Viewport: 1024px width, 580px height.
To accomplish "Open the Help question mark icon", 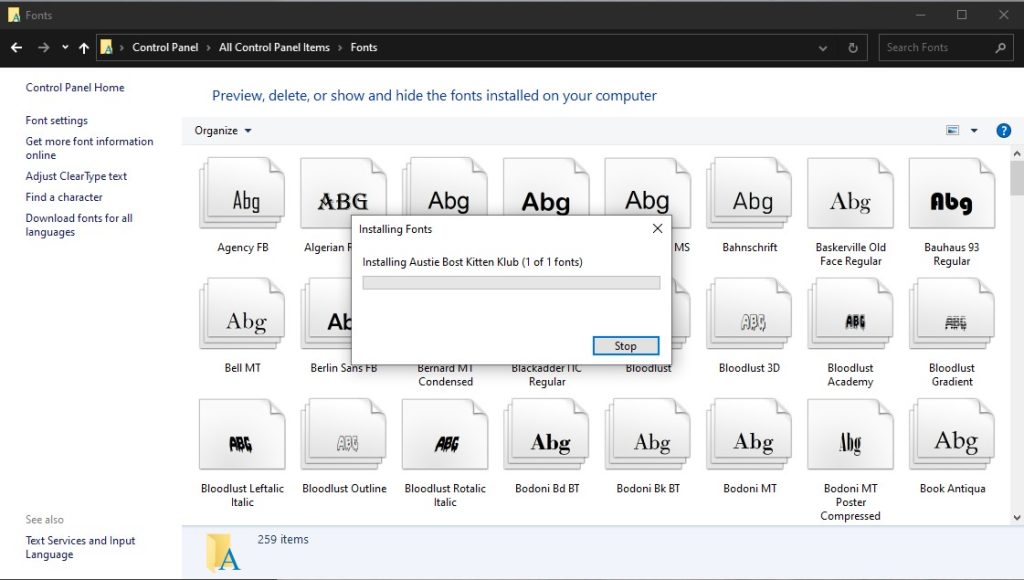I will (x=1003, y=130).
